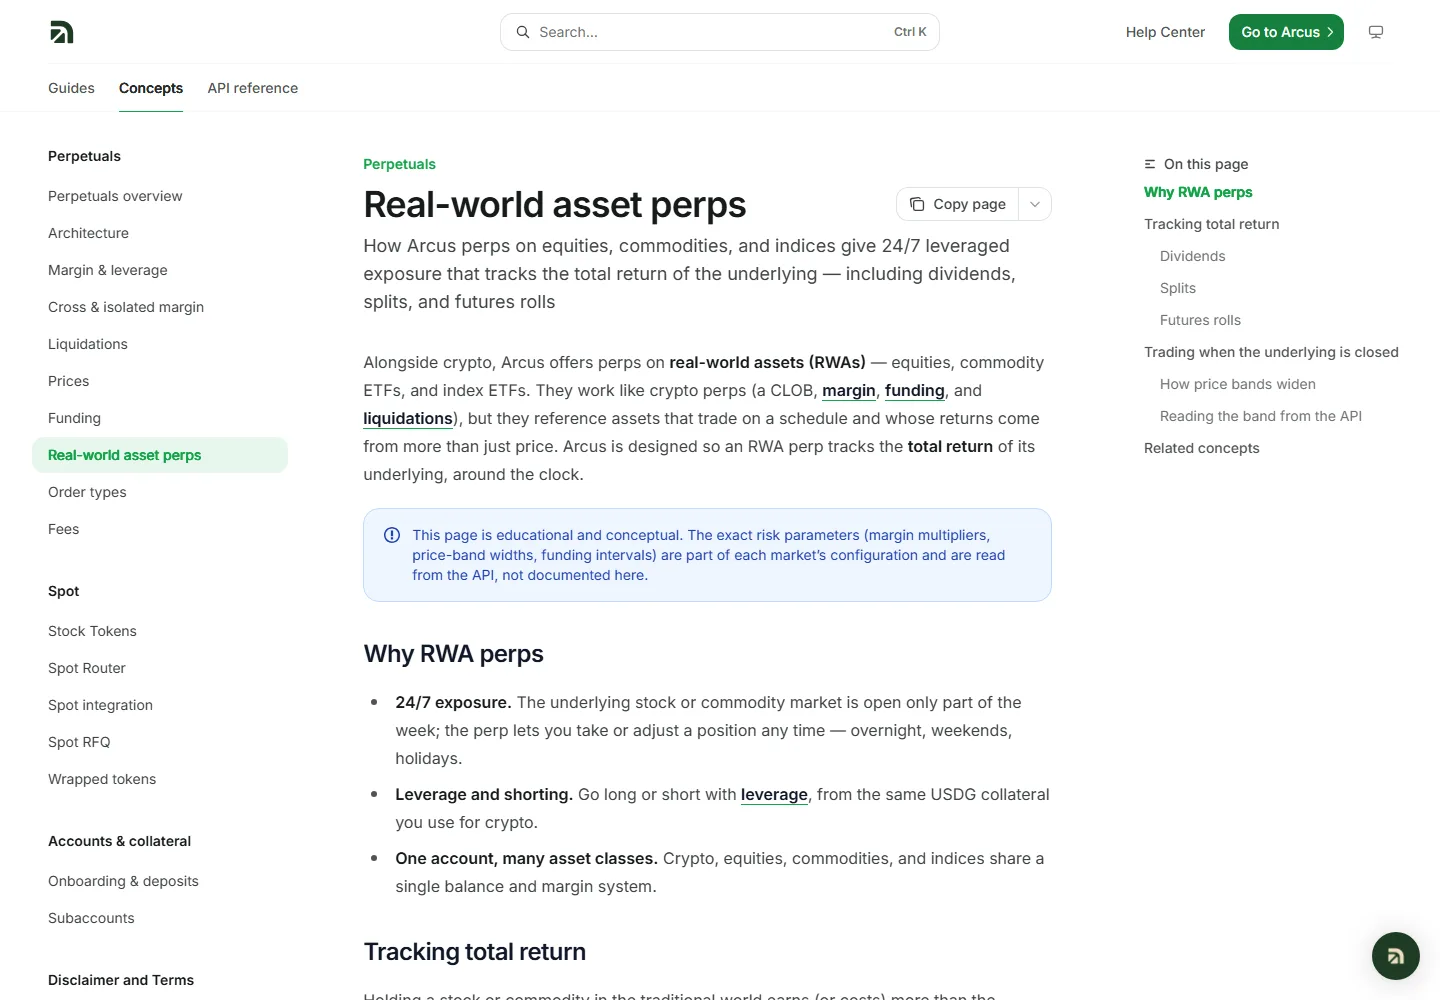Open the Order types page
This screenshot has height=1000, width=1440.
point(87,492)
